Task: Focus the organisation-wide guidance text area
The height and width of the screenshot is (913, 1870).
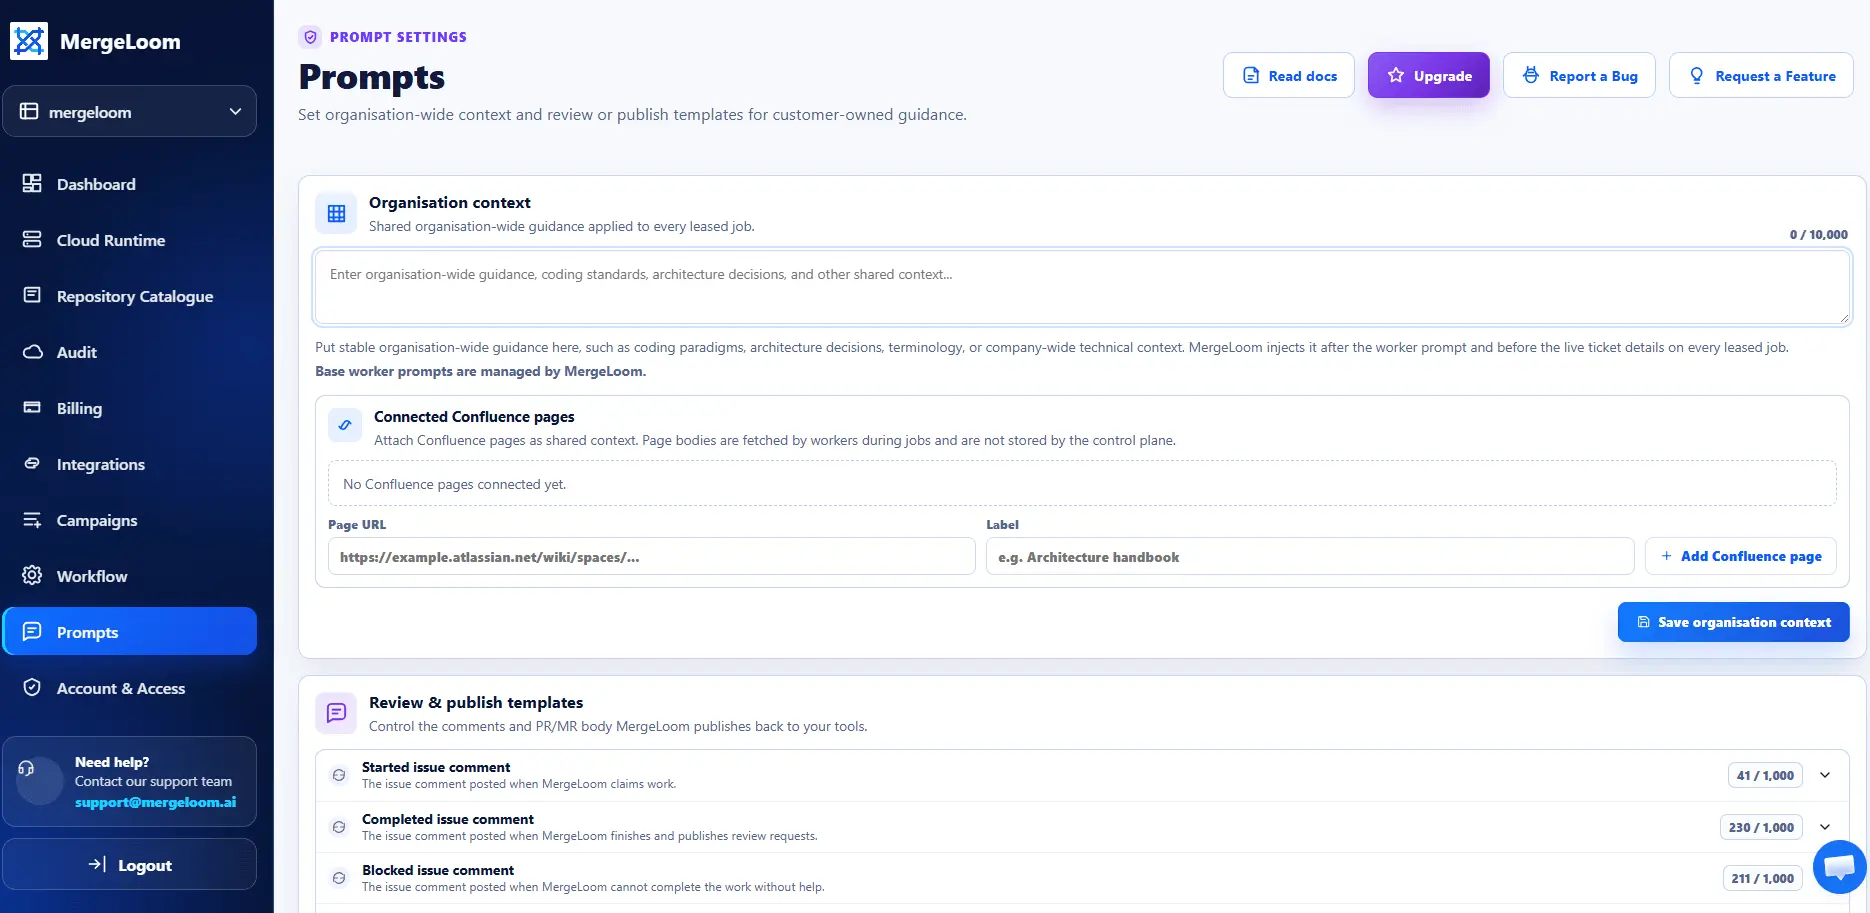Action: [x=1082, y=287]
